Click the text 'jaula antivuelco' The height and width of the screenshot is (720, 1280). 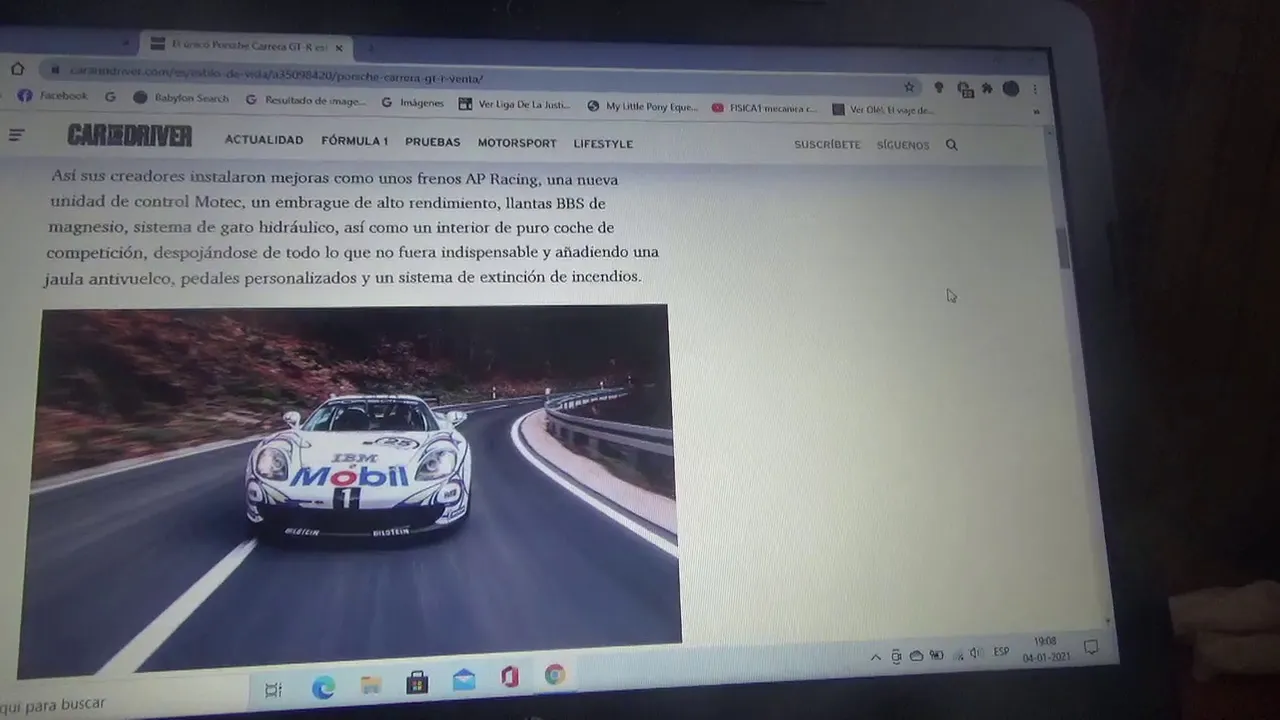click(107, 279)
